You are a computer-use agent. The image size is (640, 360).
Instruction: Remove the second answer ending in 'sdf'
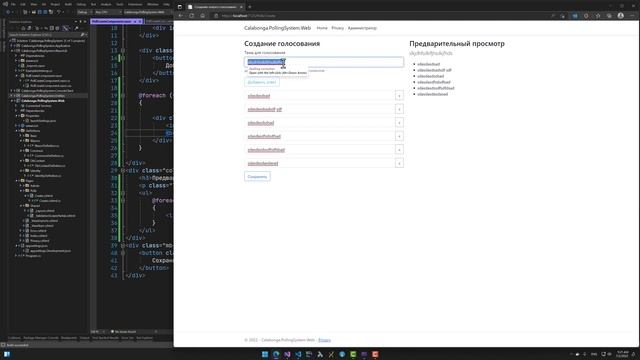(399, 109)
